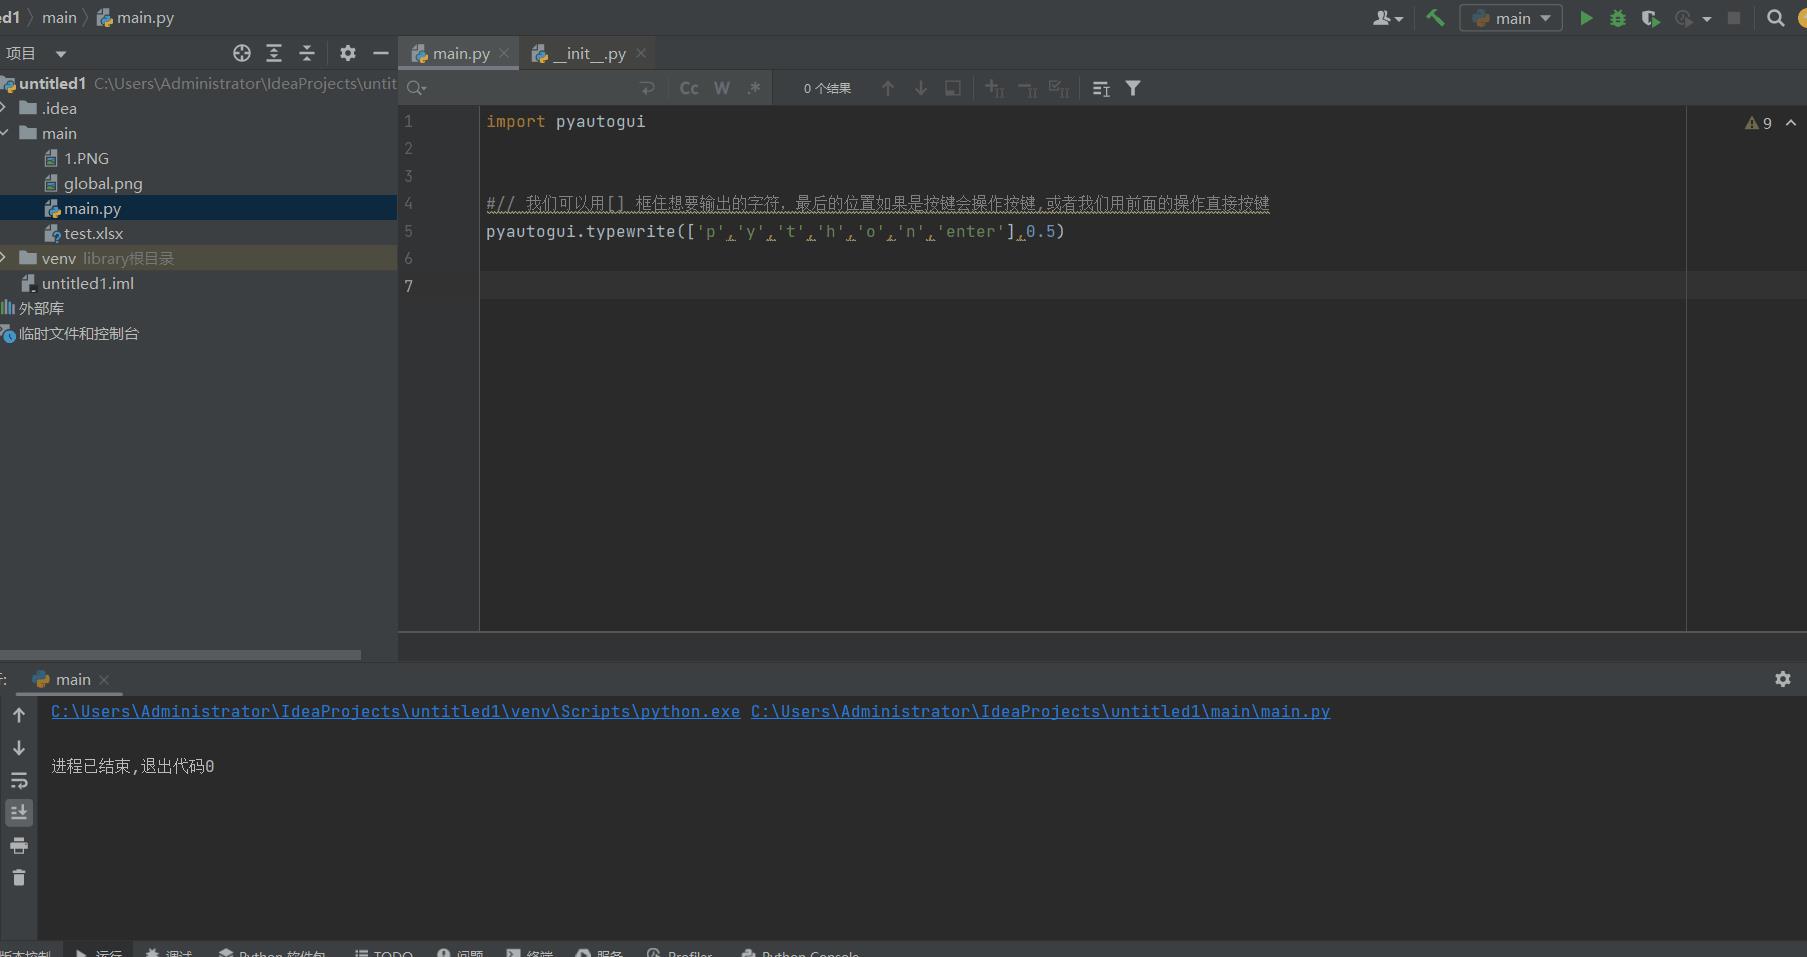The image size is (1807, 957).
Task: Run main with coverage shield icon
Action: click(1650, 18)
